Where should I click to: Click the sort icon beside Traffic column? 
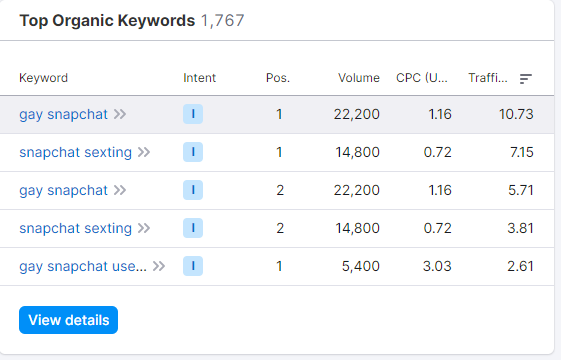526,78
